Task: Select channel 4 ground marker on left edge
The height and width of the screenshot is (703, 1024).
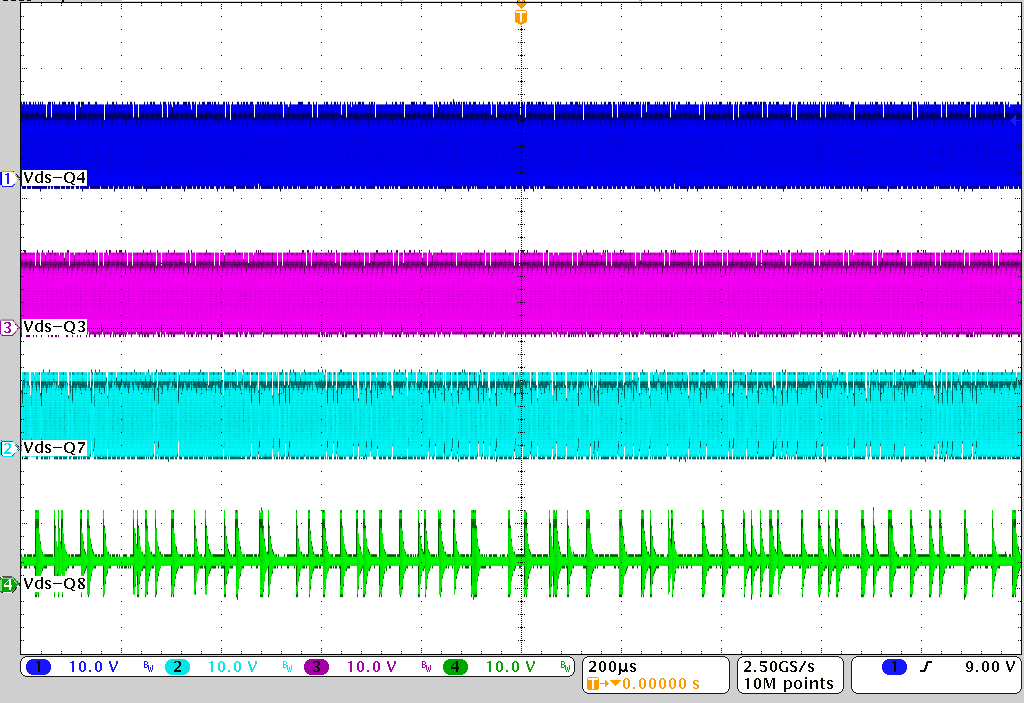Action: [x=8, y=584]
